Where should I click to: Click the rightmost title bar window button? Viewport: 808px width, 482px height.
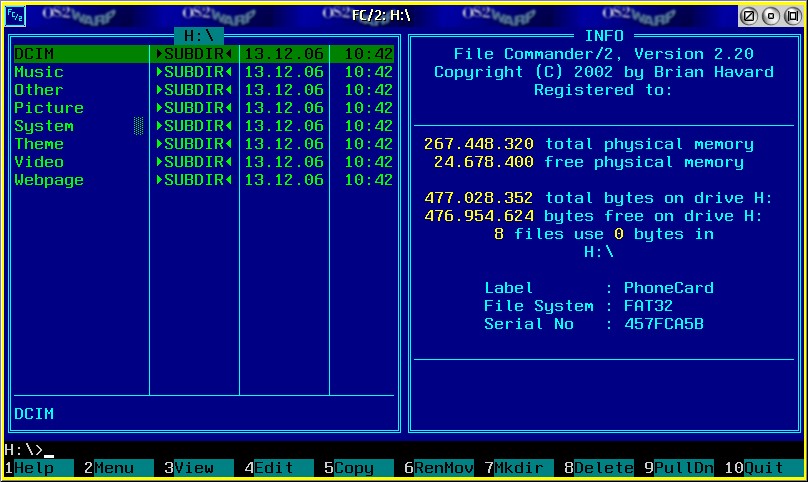pyautogui.click(x=793, y=16)
